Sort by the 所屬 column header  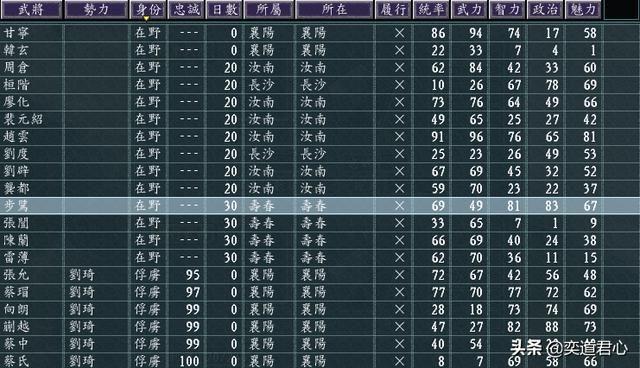[x=269, y=9]
